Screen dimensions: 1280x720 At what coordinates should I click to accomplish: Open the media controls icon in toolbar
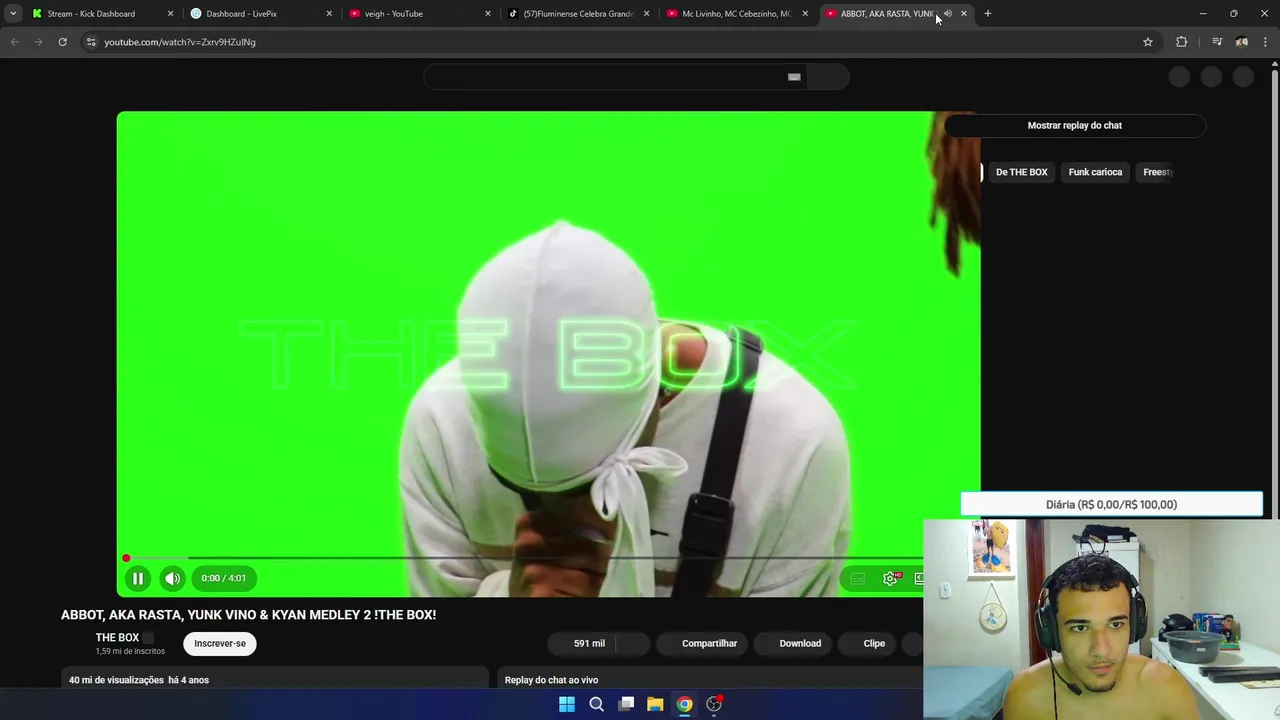click(1217, 42)
